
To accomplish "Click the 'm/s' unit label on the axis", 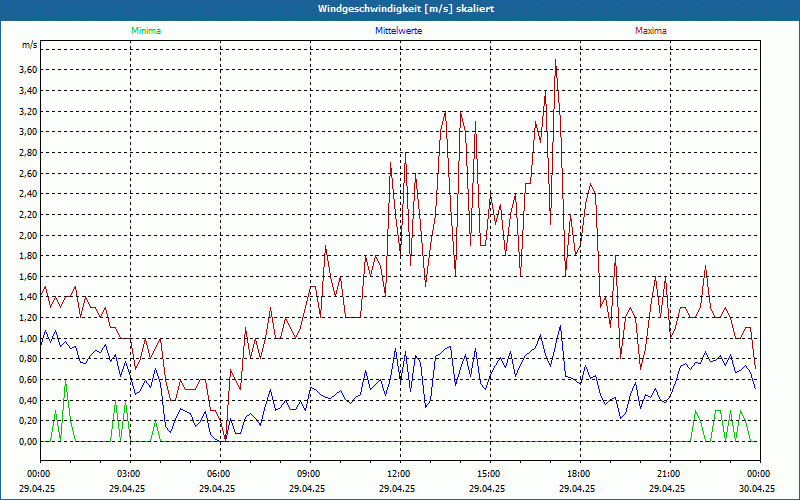I will pyautogui.click(x=30, y=45).
